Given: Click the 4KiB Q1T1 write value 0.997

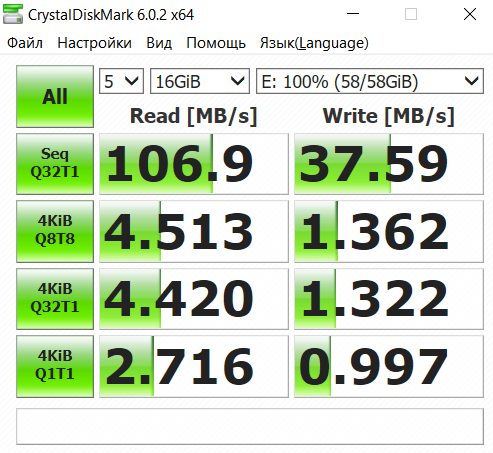Looking at the screenshot, I should click(389, 366).
